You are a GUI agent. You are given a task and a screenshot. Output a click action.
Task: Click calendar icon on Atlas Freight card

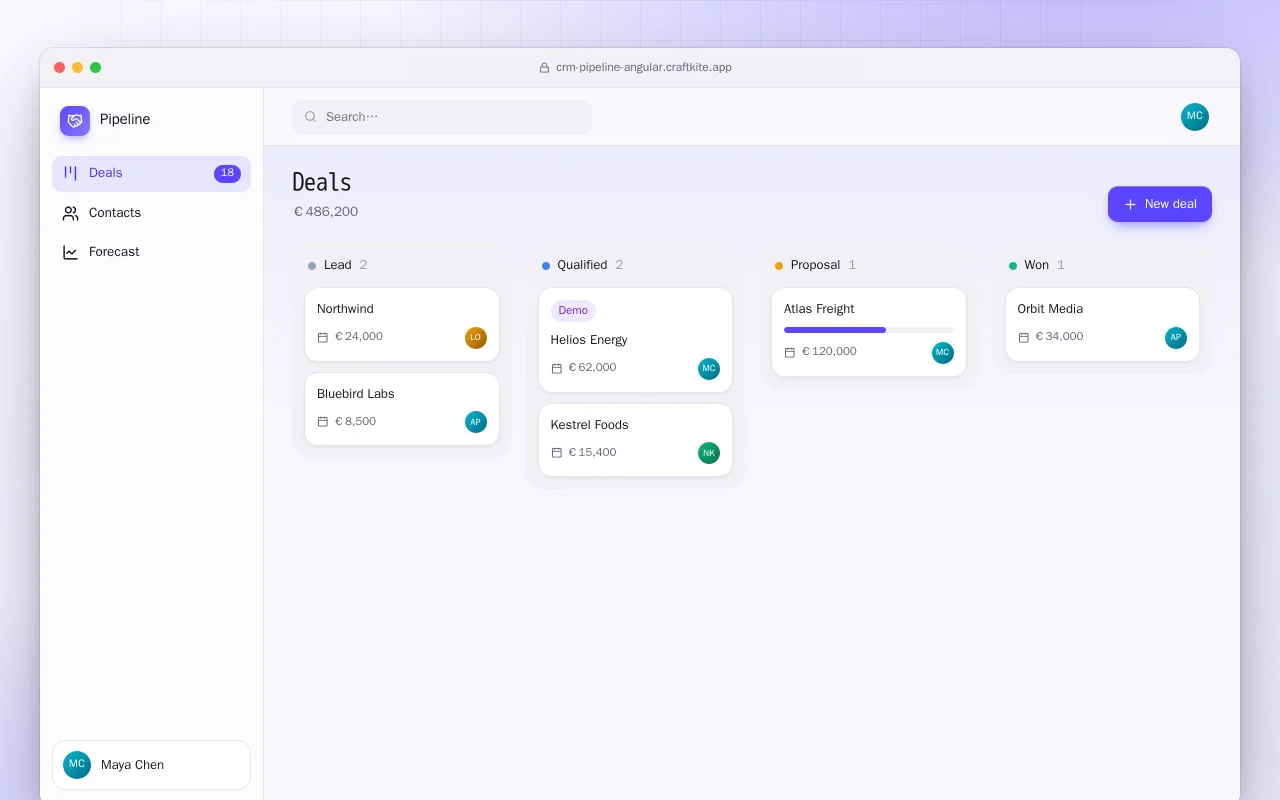point(790,353)
